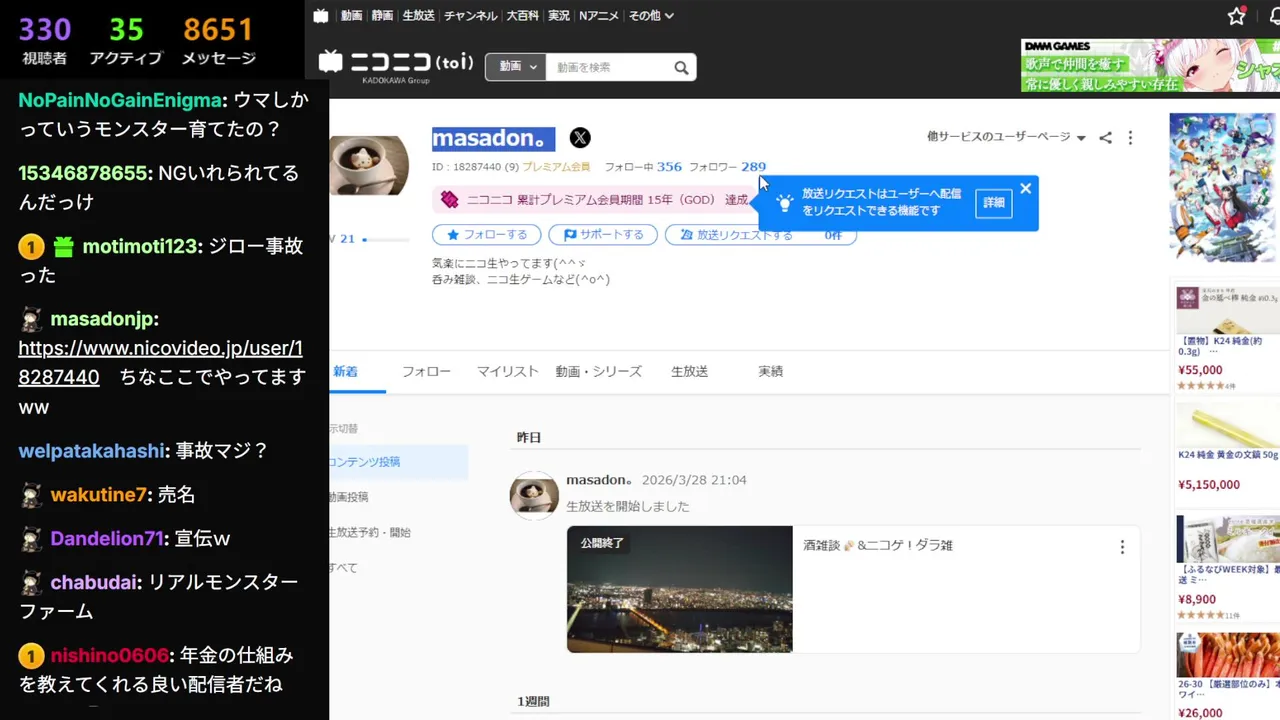Click masadon's profile avatar image
Viewport: 1280px width, 720px height.
369,165
